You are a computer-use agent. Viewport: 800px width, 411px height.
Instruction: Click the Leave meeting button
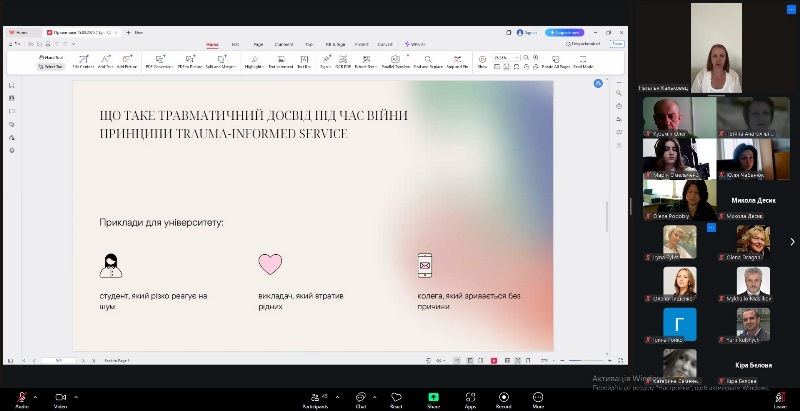coord(778,398)
